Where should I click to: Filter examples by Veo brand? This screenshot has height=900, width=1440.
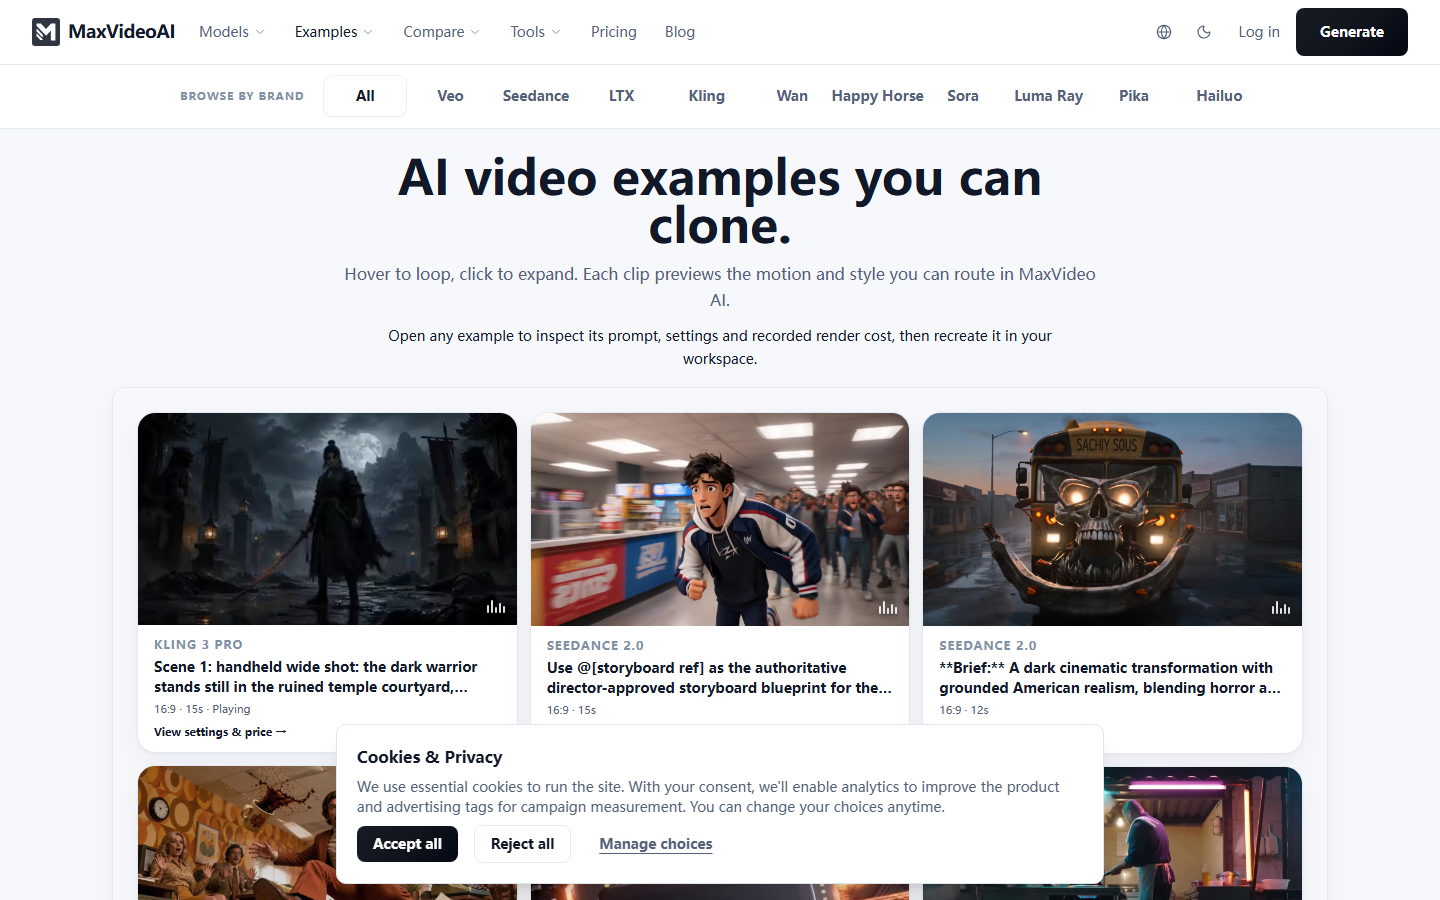coord(450,96)
